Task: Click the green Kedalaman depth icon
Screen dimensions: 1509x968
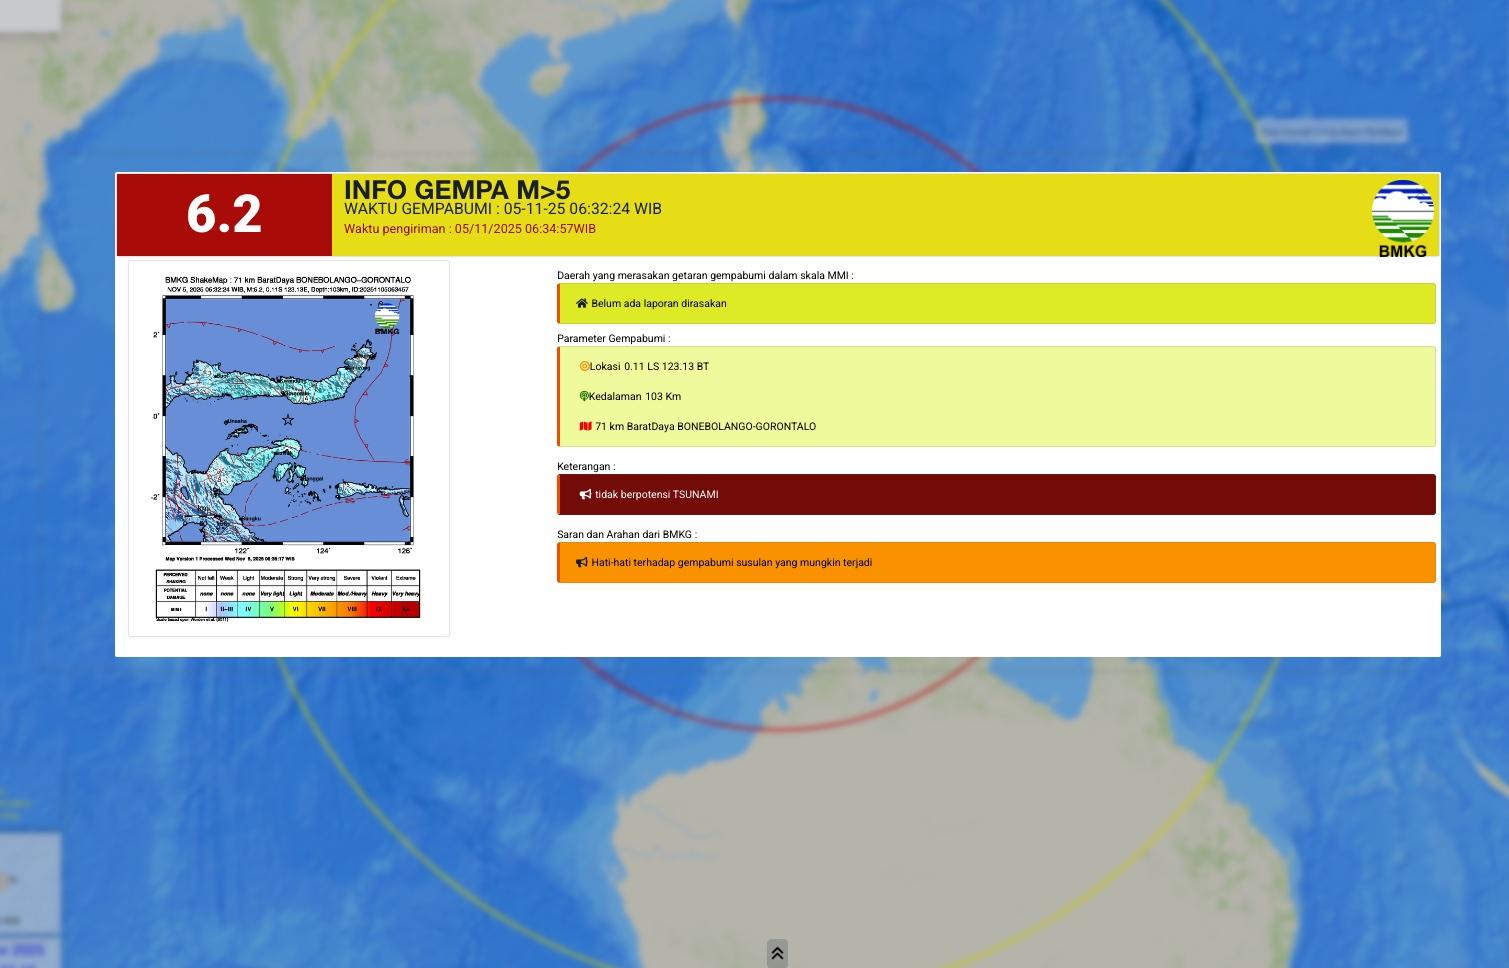Action: tap(585, 396)
